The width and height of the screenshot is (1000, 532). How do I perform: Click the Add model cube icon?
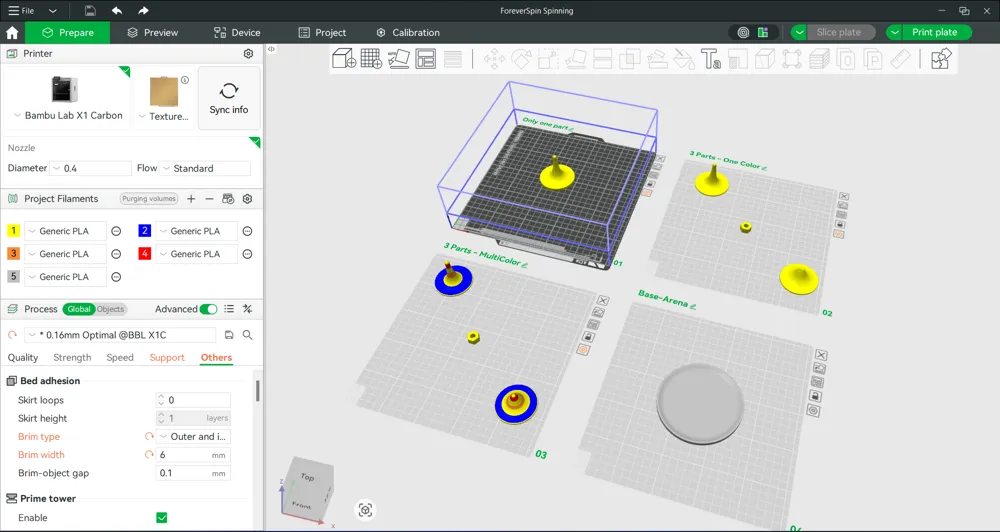[344, 59]
